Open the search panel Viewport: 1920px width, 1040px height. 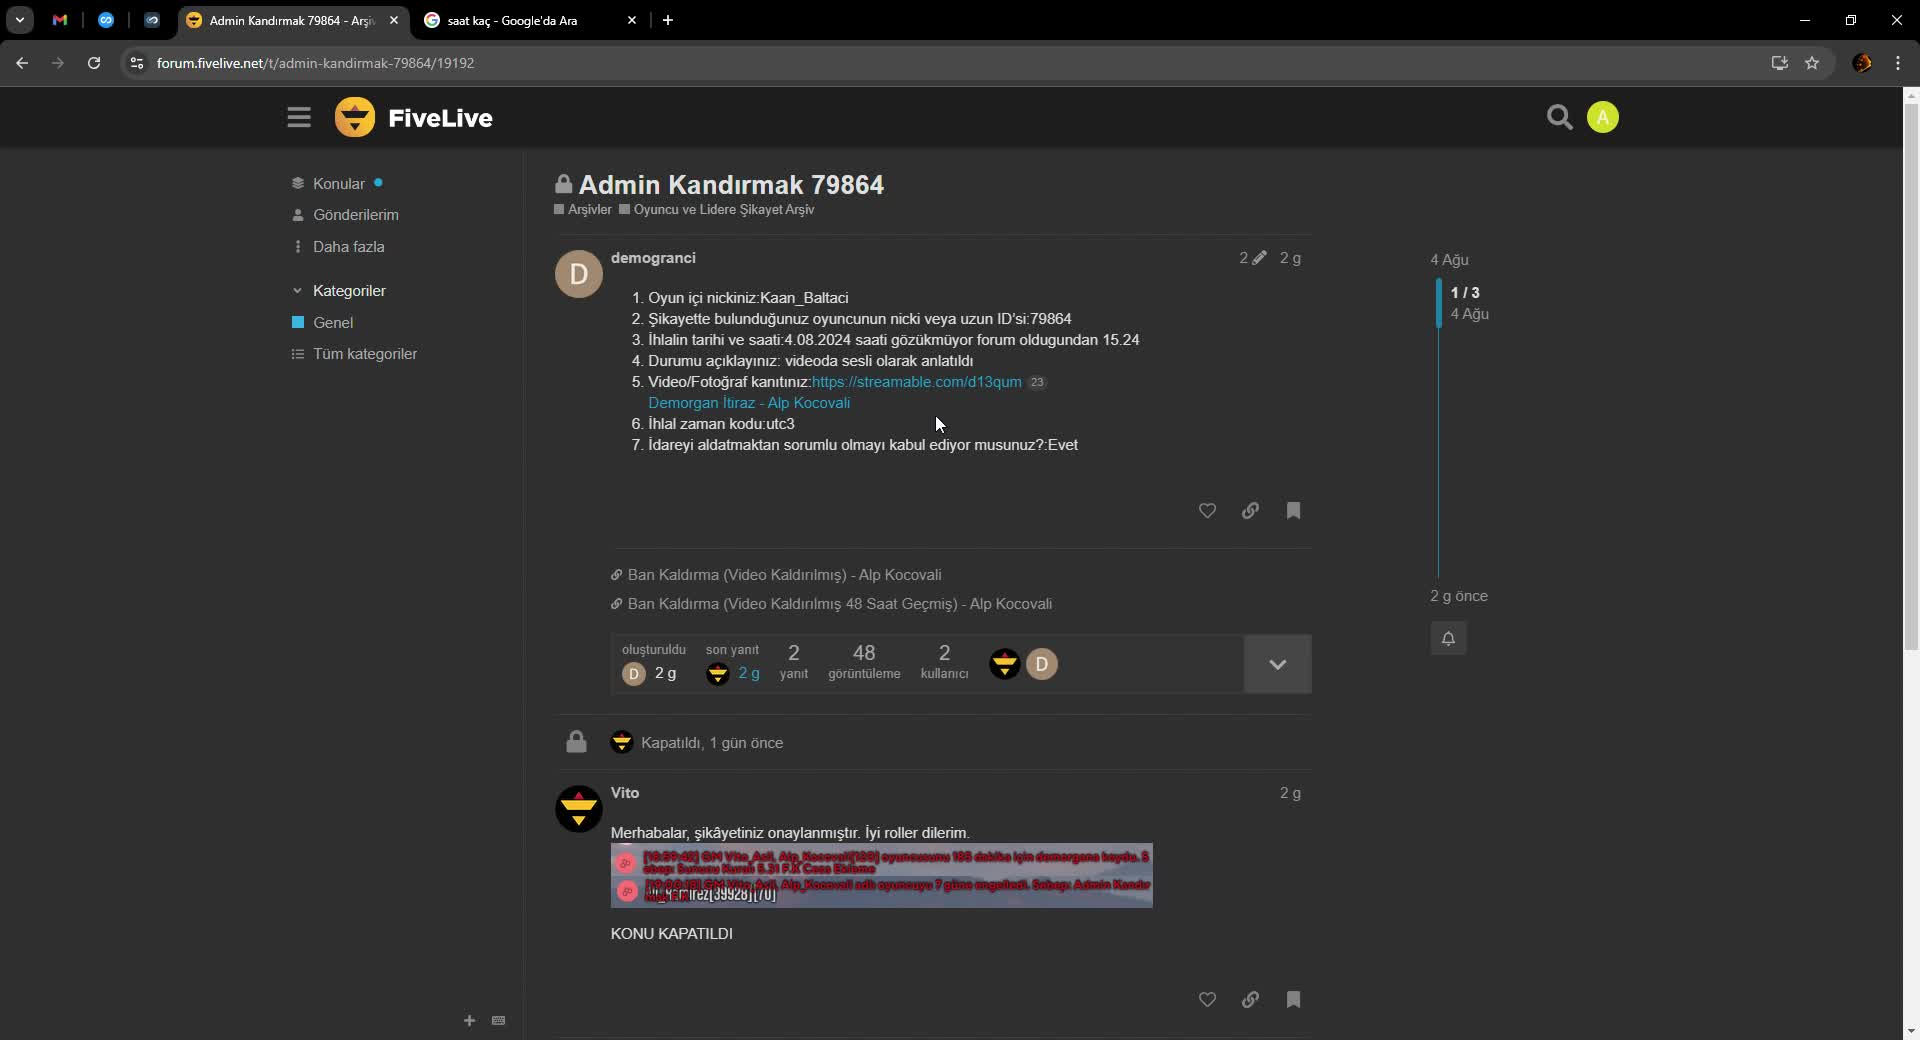click(1560, 117)
